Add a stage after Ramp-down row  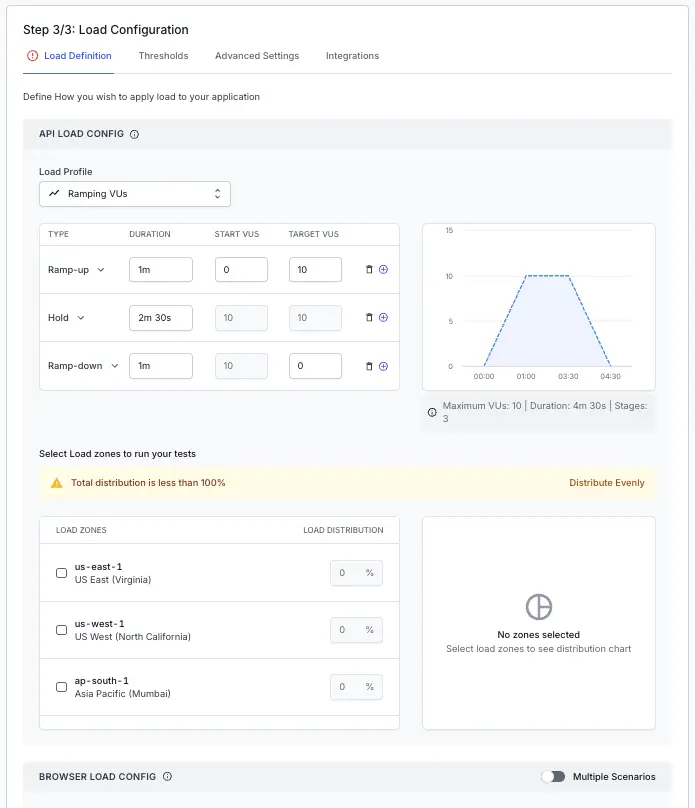point(383,366)
